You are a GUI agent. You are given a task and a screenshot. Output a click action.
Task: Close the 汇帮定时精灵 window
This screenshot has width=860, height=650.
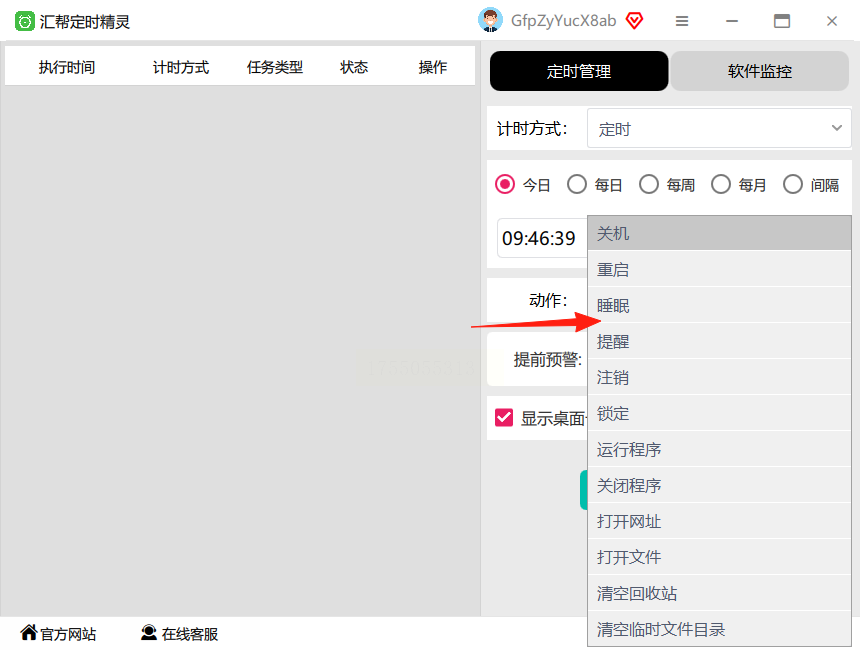coord(831,21)
